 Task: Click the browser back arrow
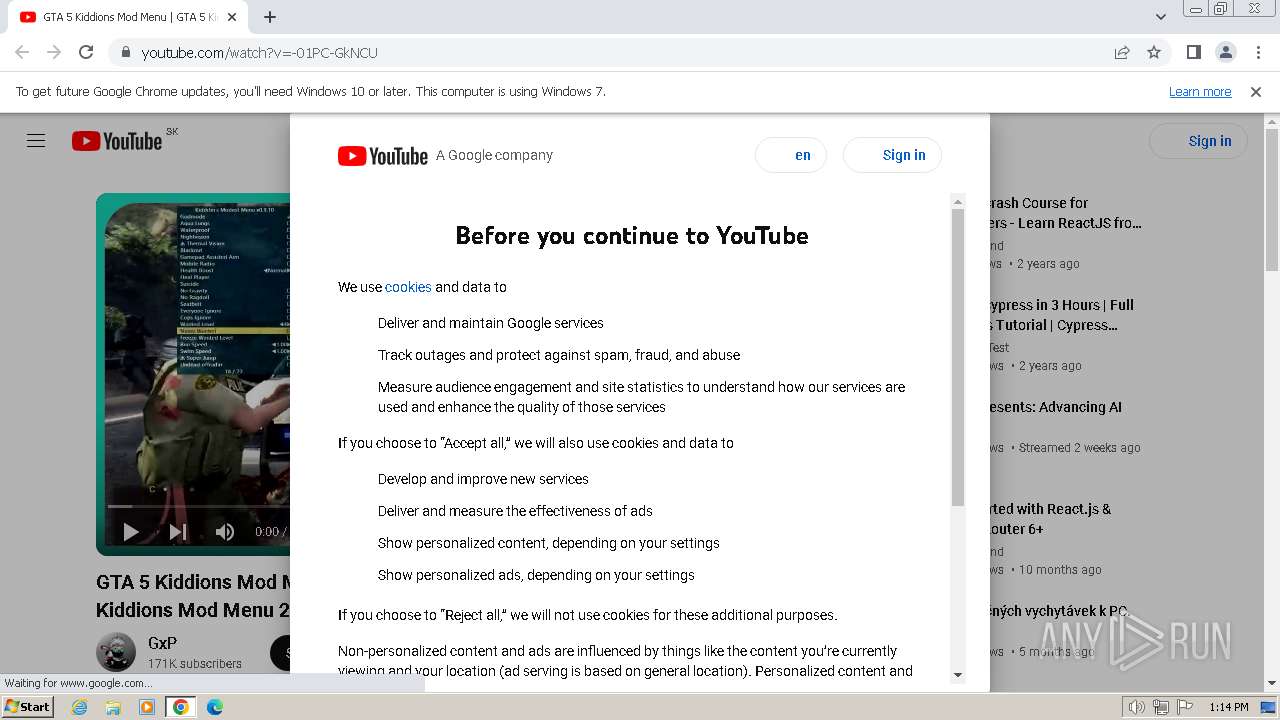pyautogui.click(x=22, y=52)
